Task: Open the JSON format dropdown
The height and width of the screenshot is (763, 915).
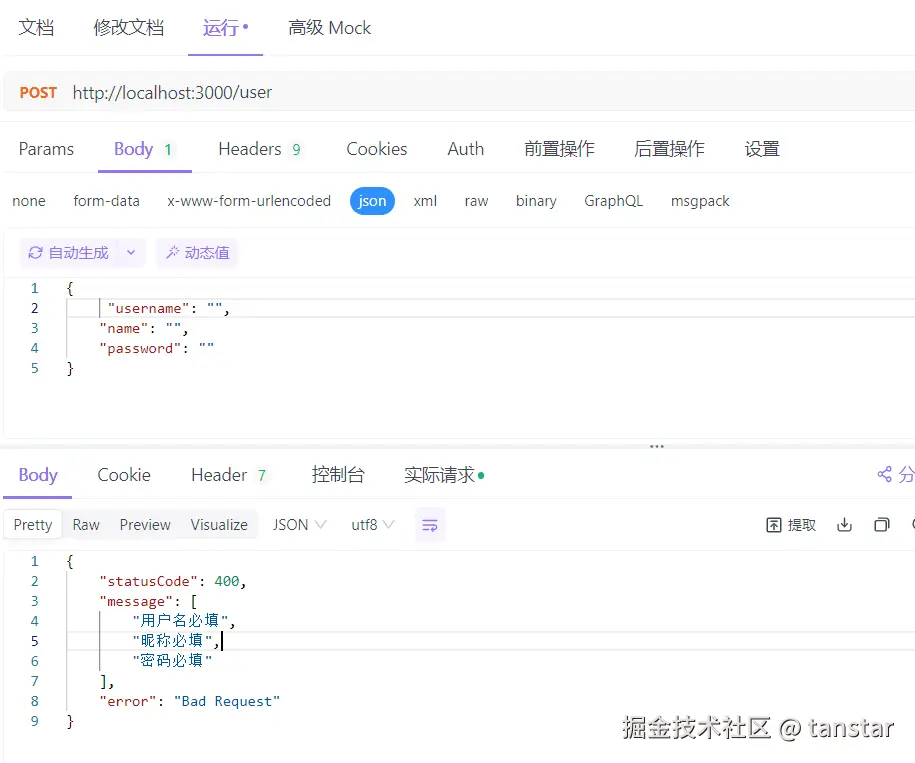Action: point(299,524)
